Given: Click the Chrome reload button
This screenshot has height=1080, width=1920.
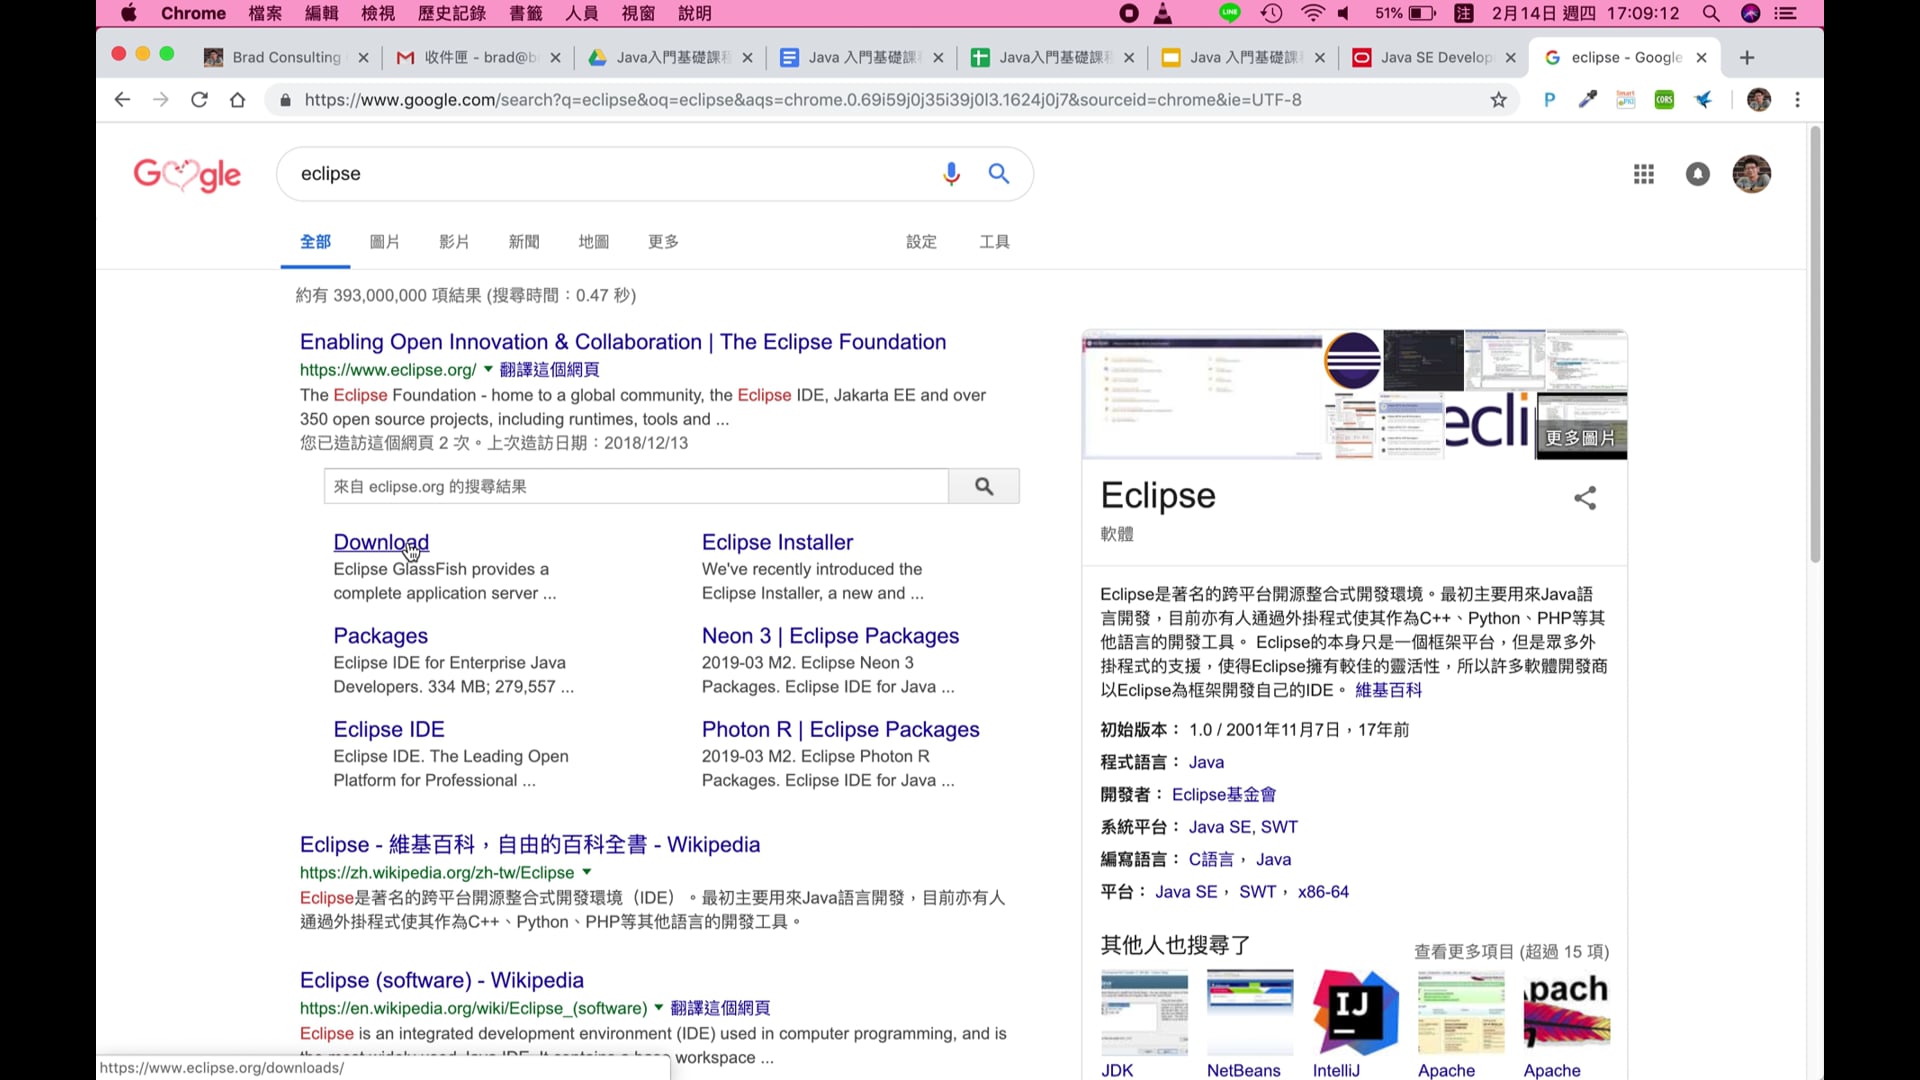Looking at the screenshot, I should click(x=199, y=100).
